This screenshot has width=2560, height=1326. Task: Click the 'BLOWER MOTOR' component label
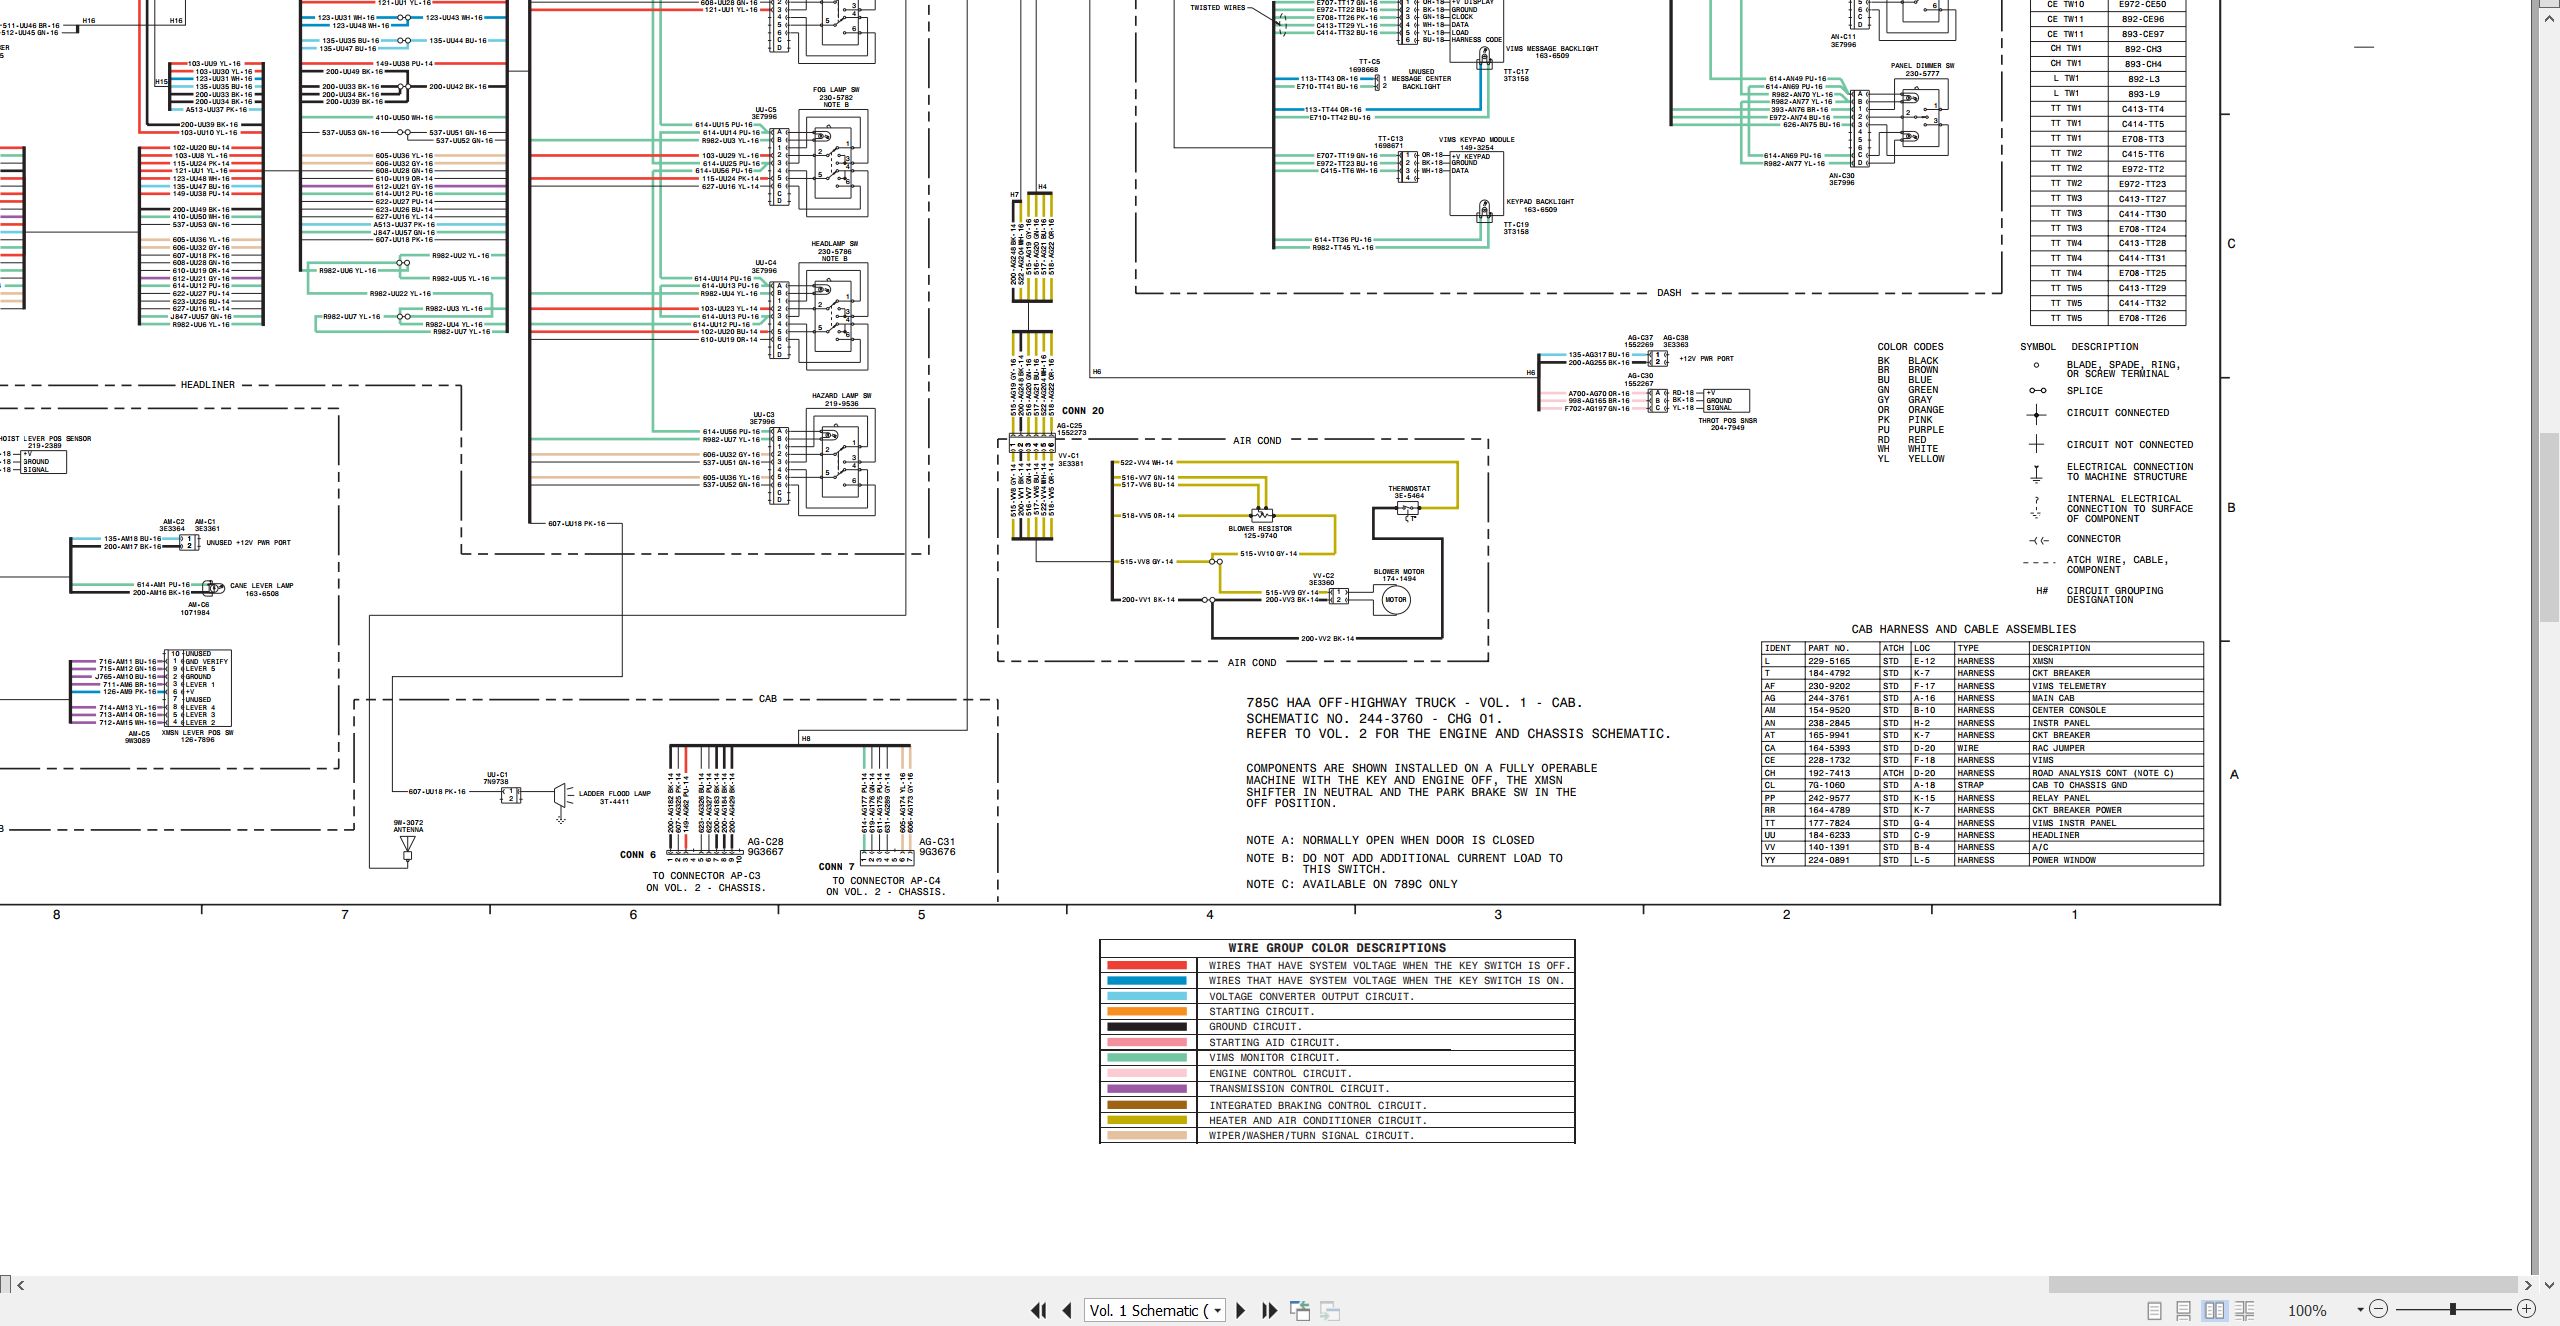(1399, 572)
